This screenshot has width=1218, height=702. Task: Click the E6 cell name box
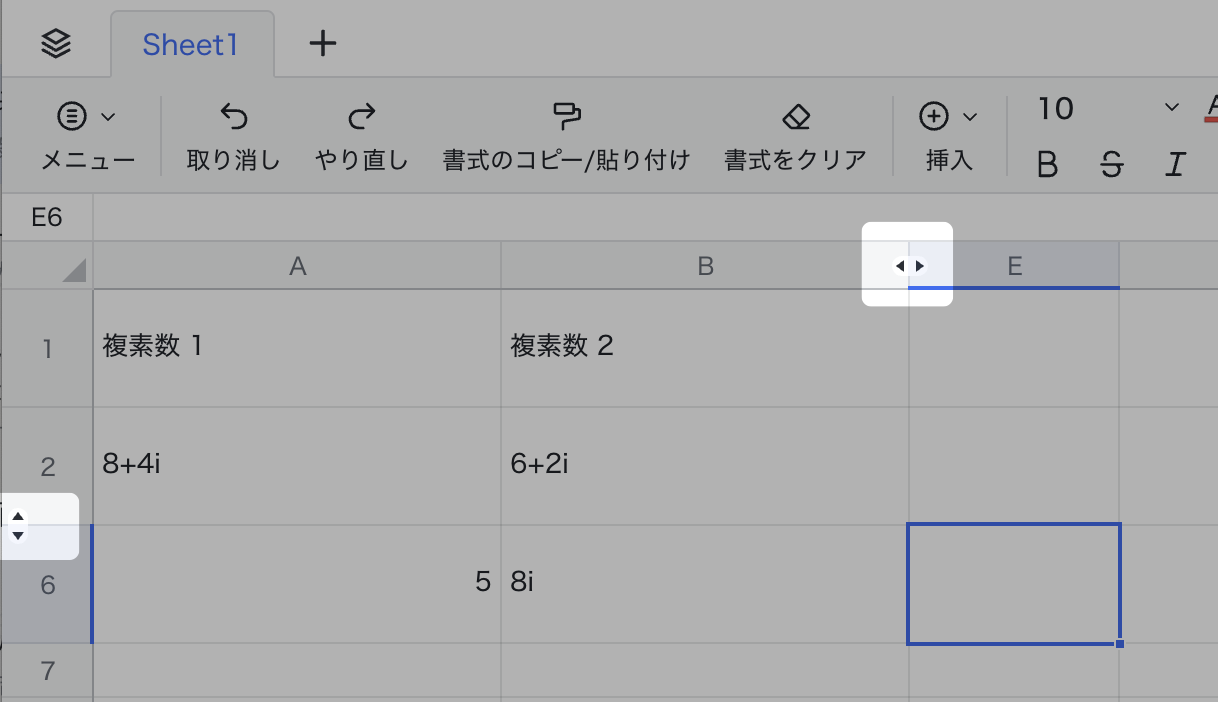[47, 217]
